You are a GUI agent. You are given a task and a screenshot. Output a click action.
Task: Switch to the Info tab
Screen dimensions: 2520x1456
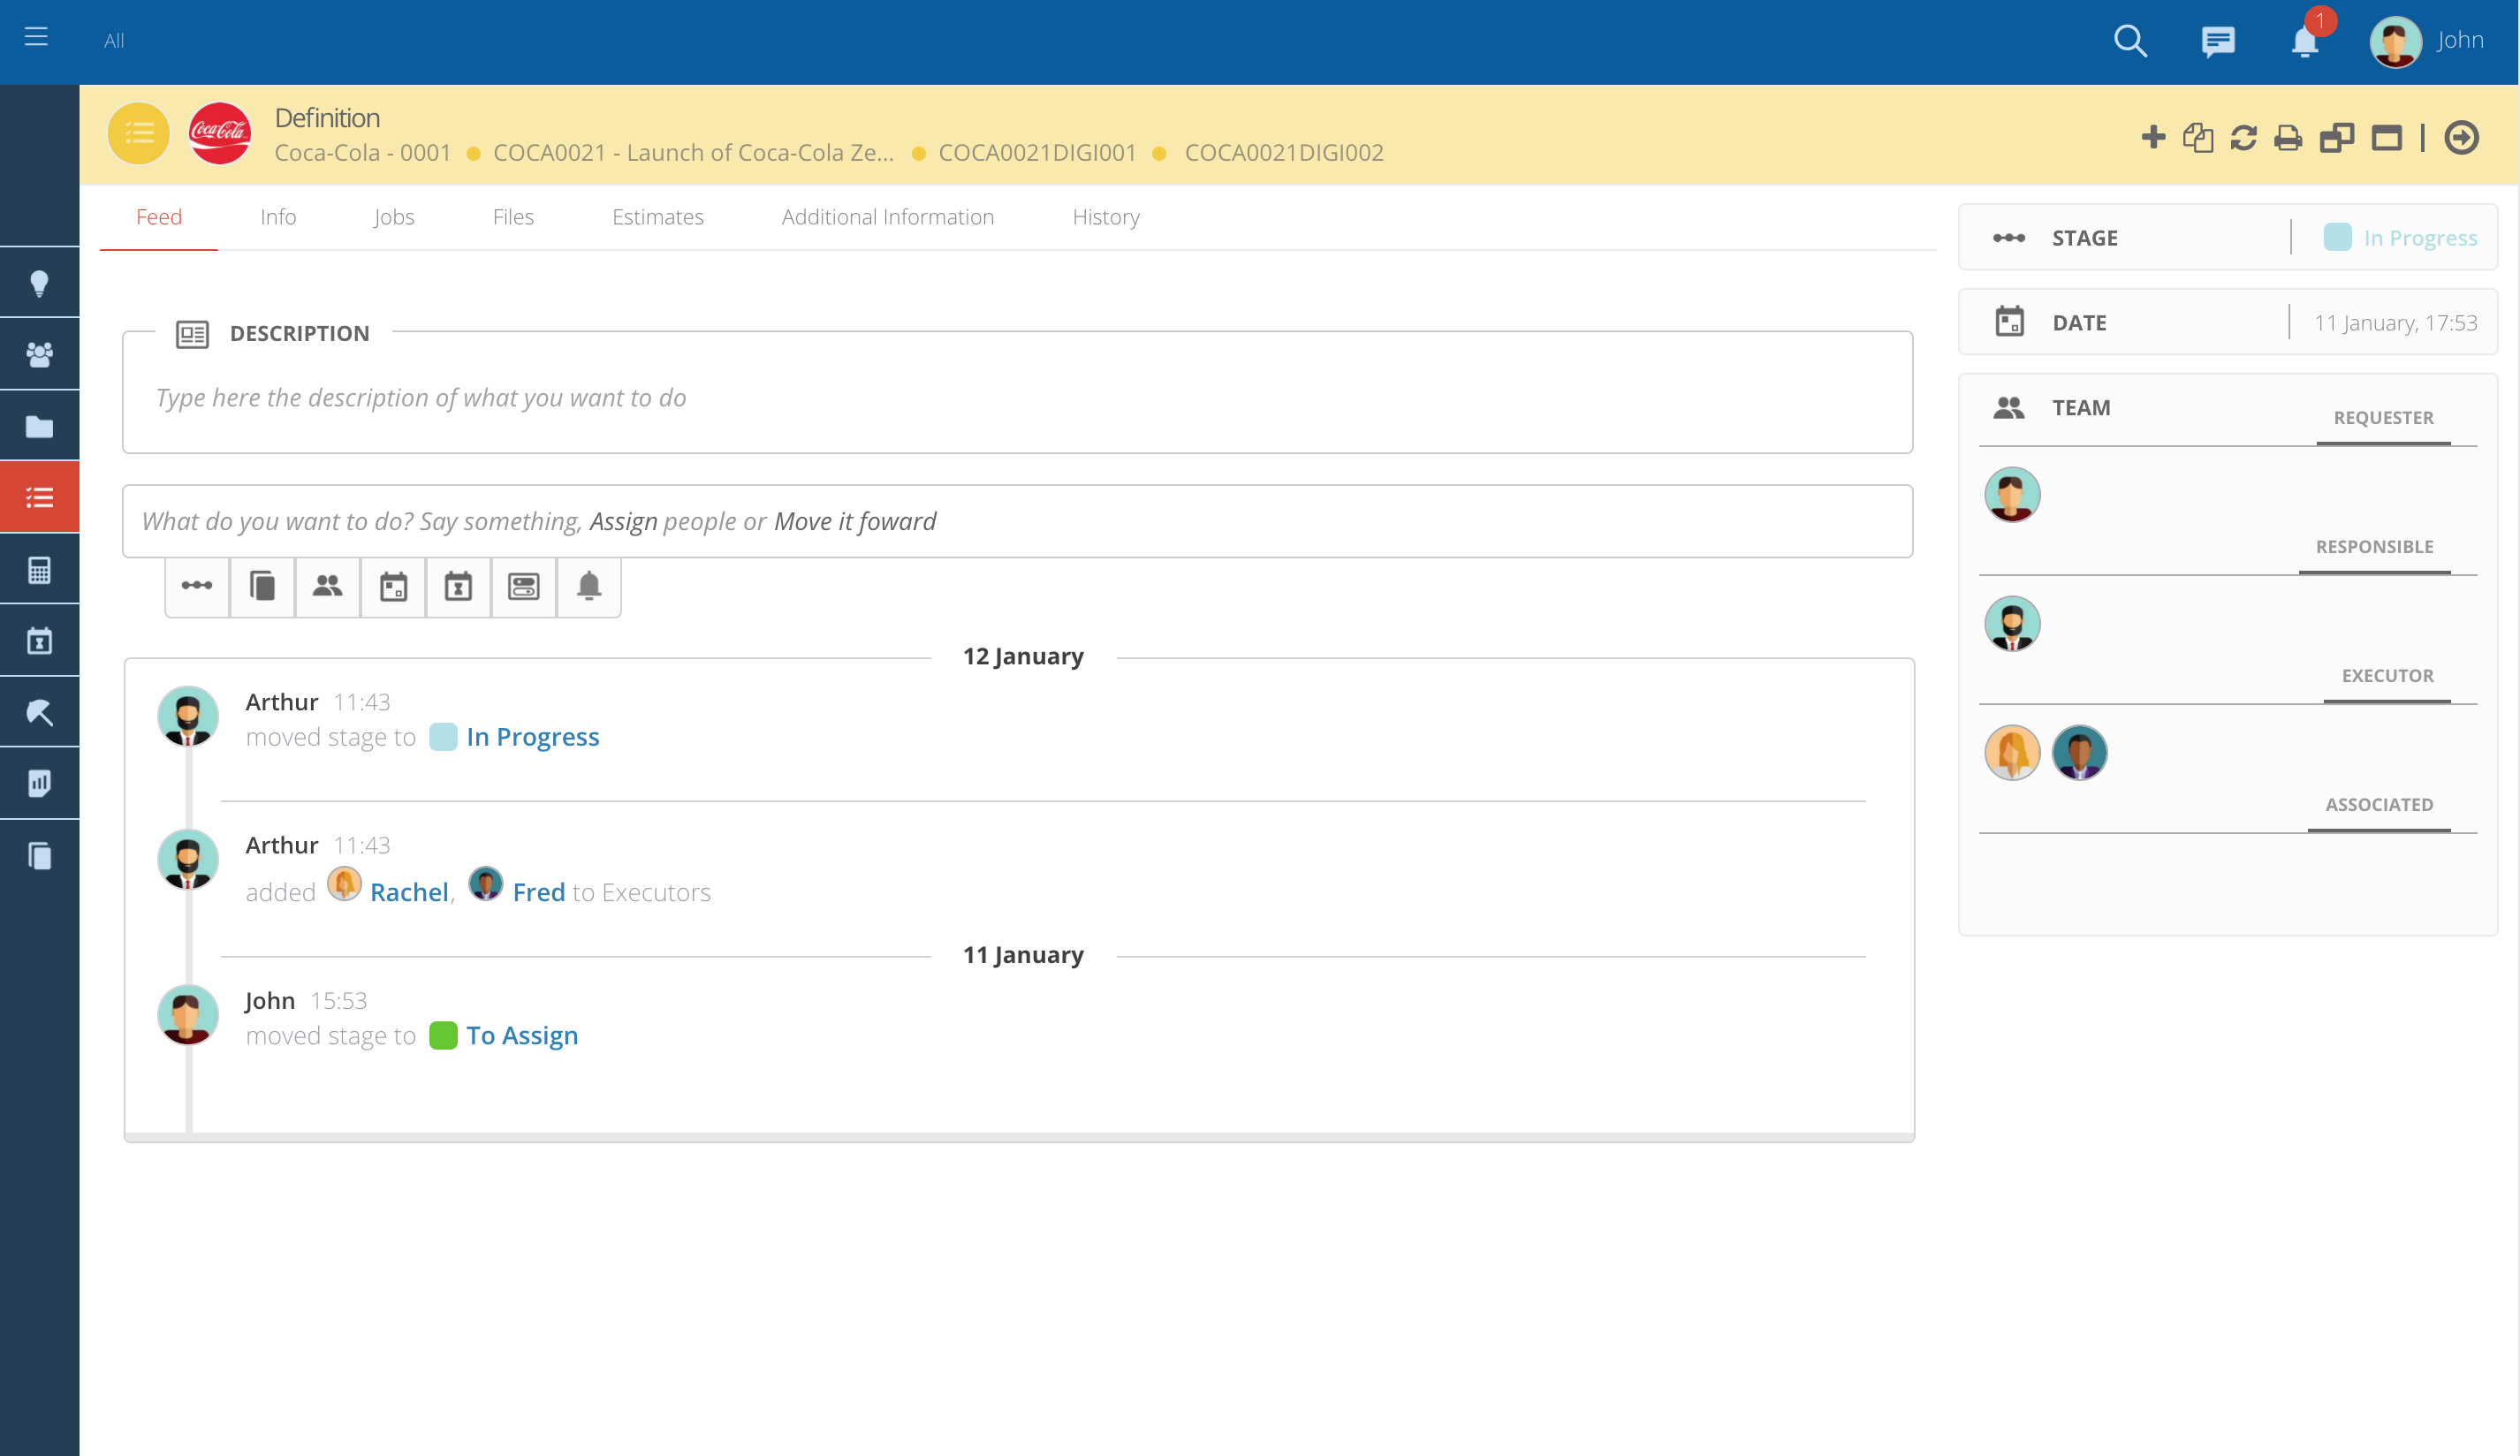(277, 215)
